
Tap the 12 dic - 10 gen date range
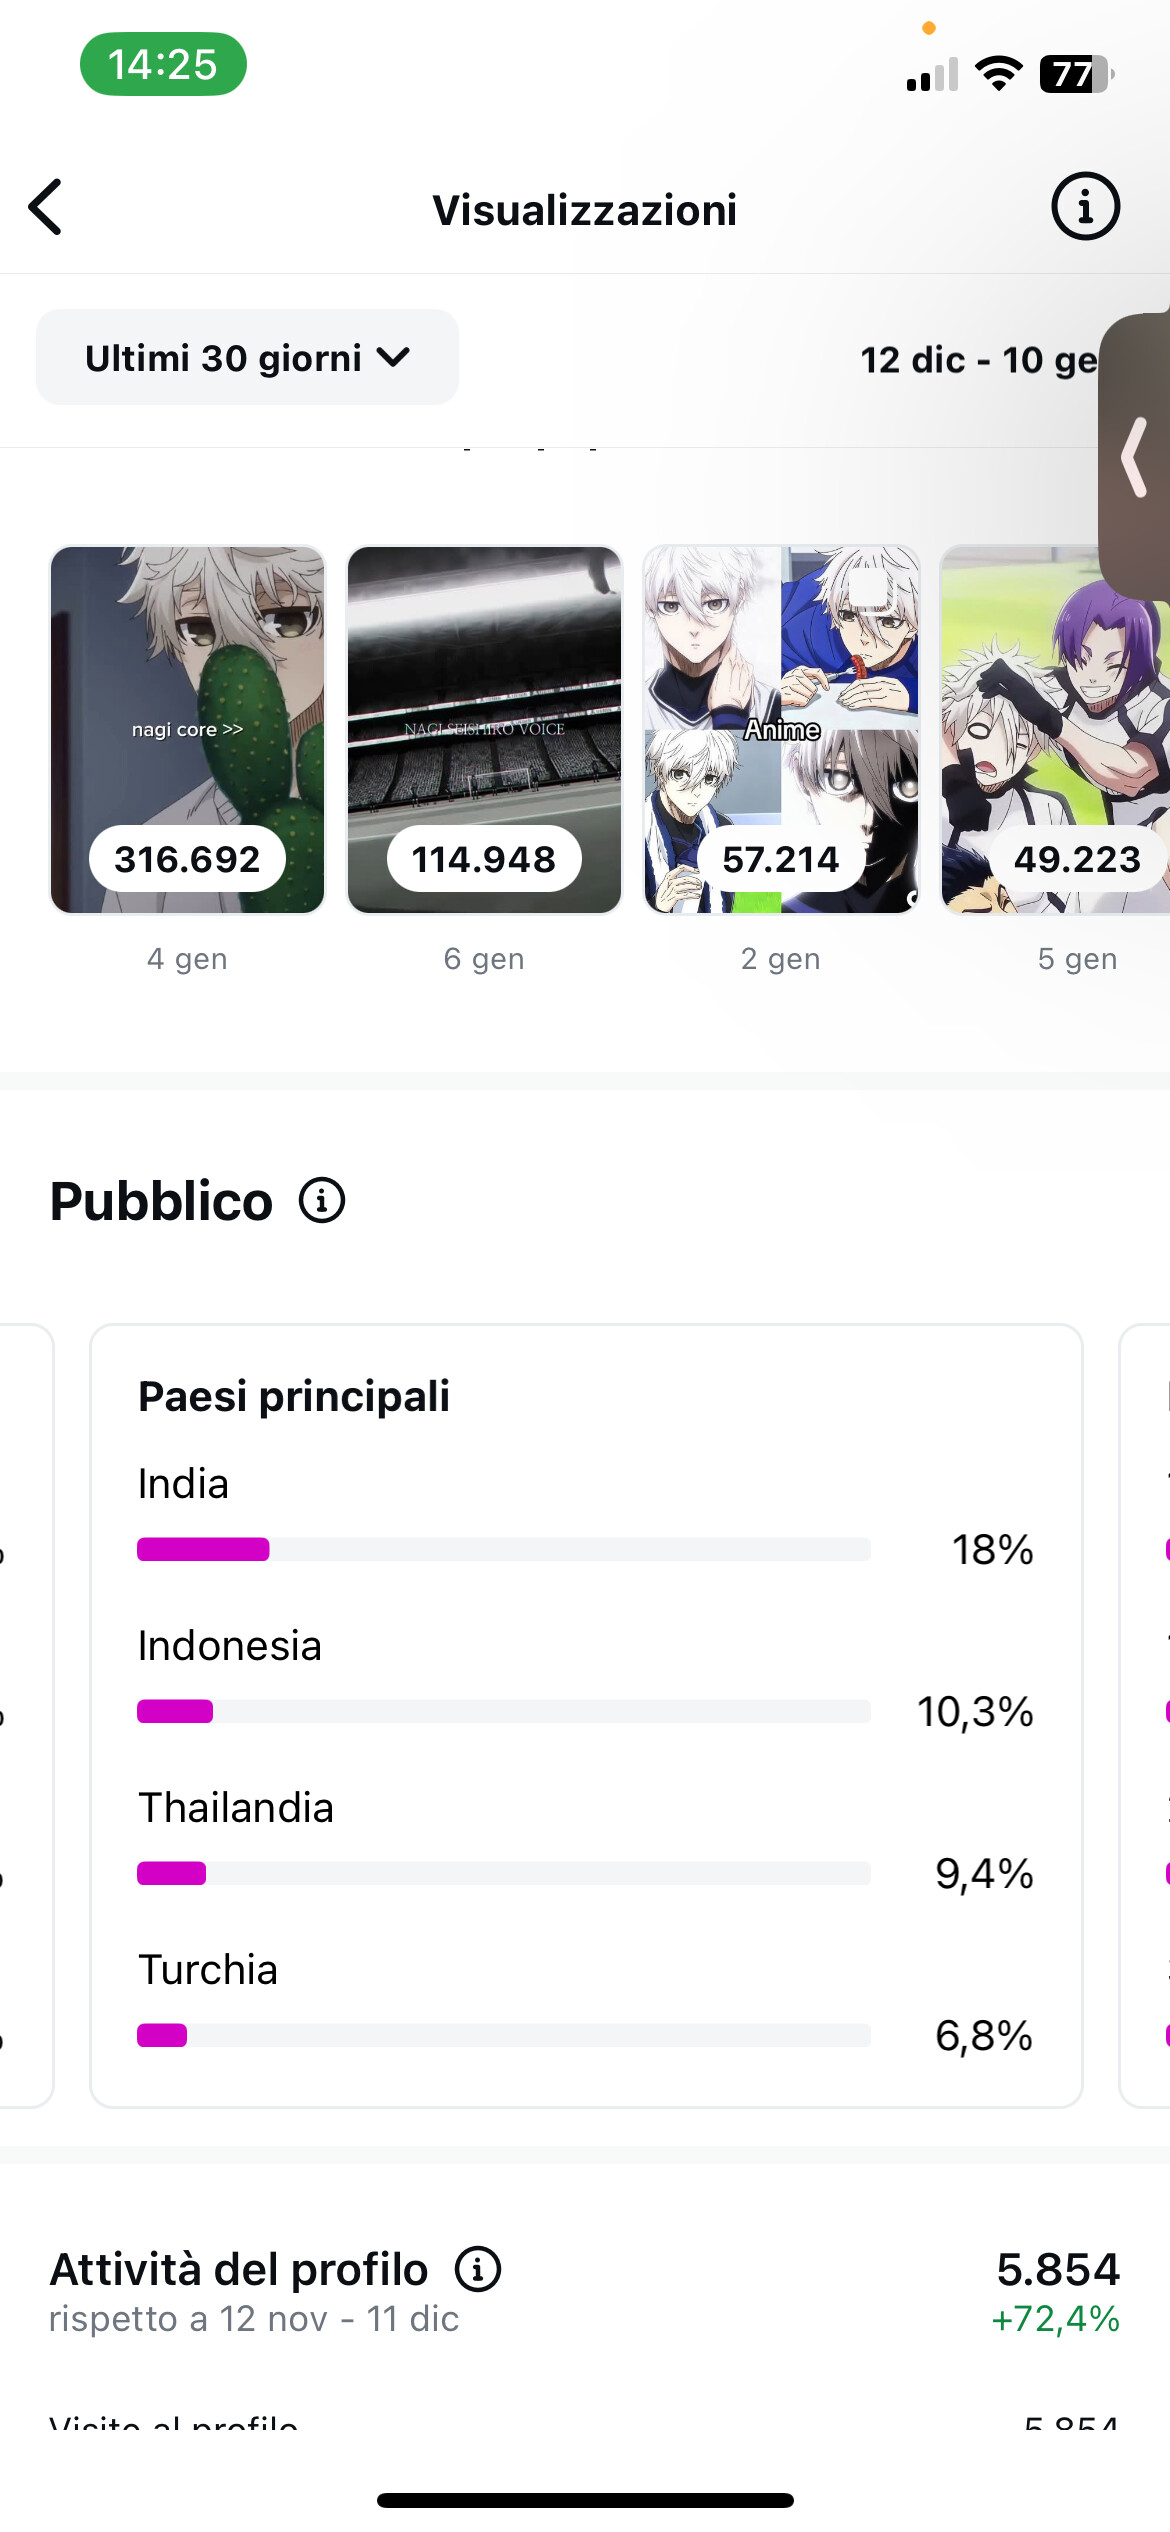(x=978, y=360)
